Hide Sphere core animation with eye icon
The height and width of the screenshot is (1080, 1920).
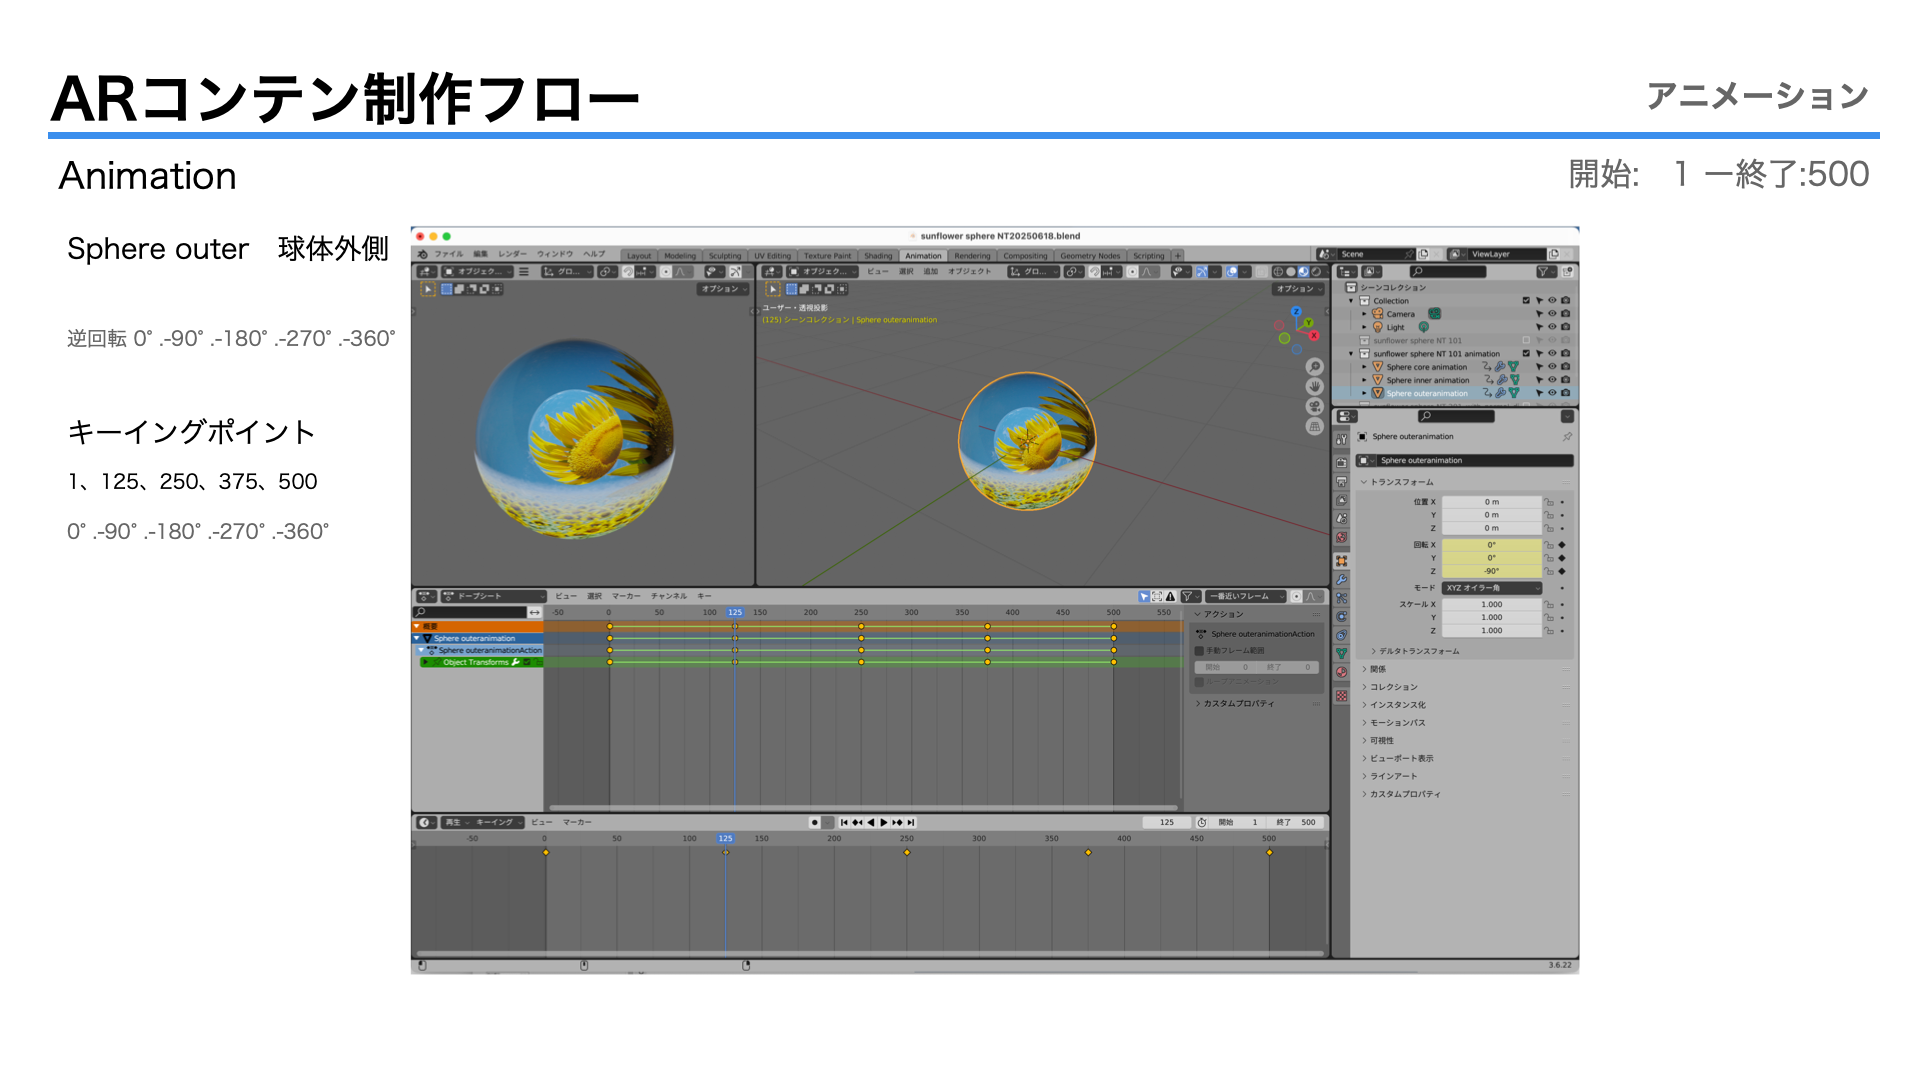(x=1552, y=367)
